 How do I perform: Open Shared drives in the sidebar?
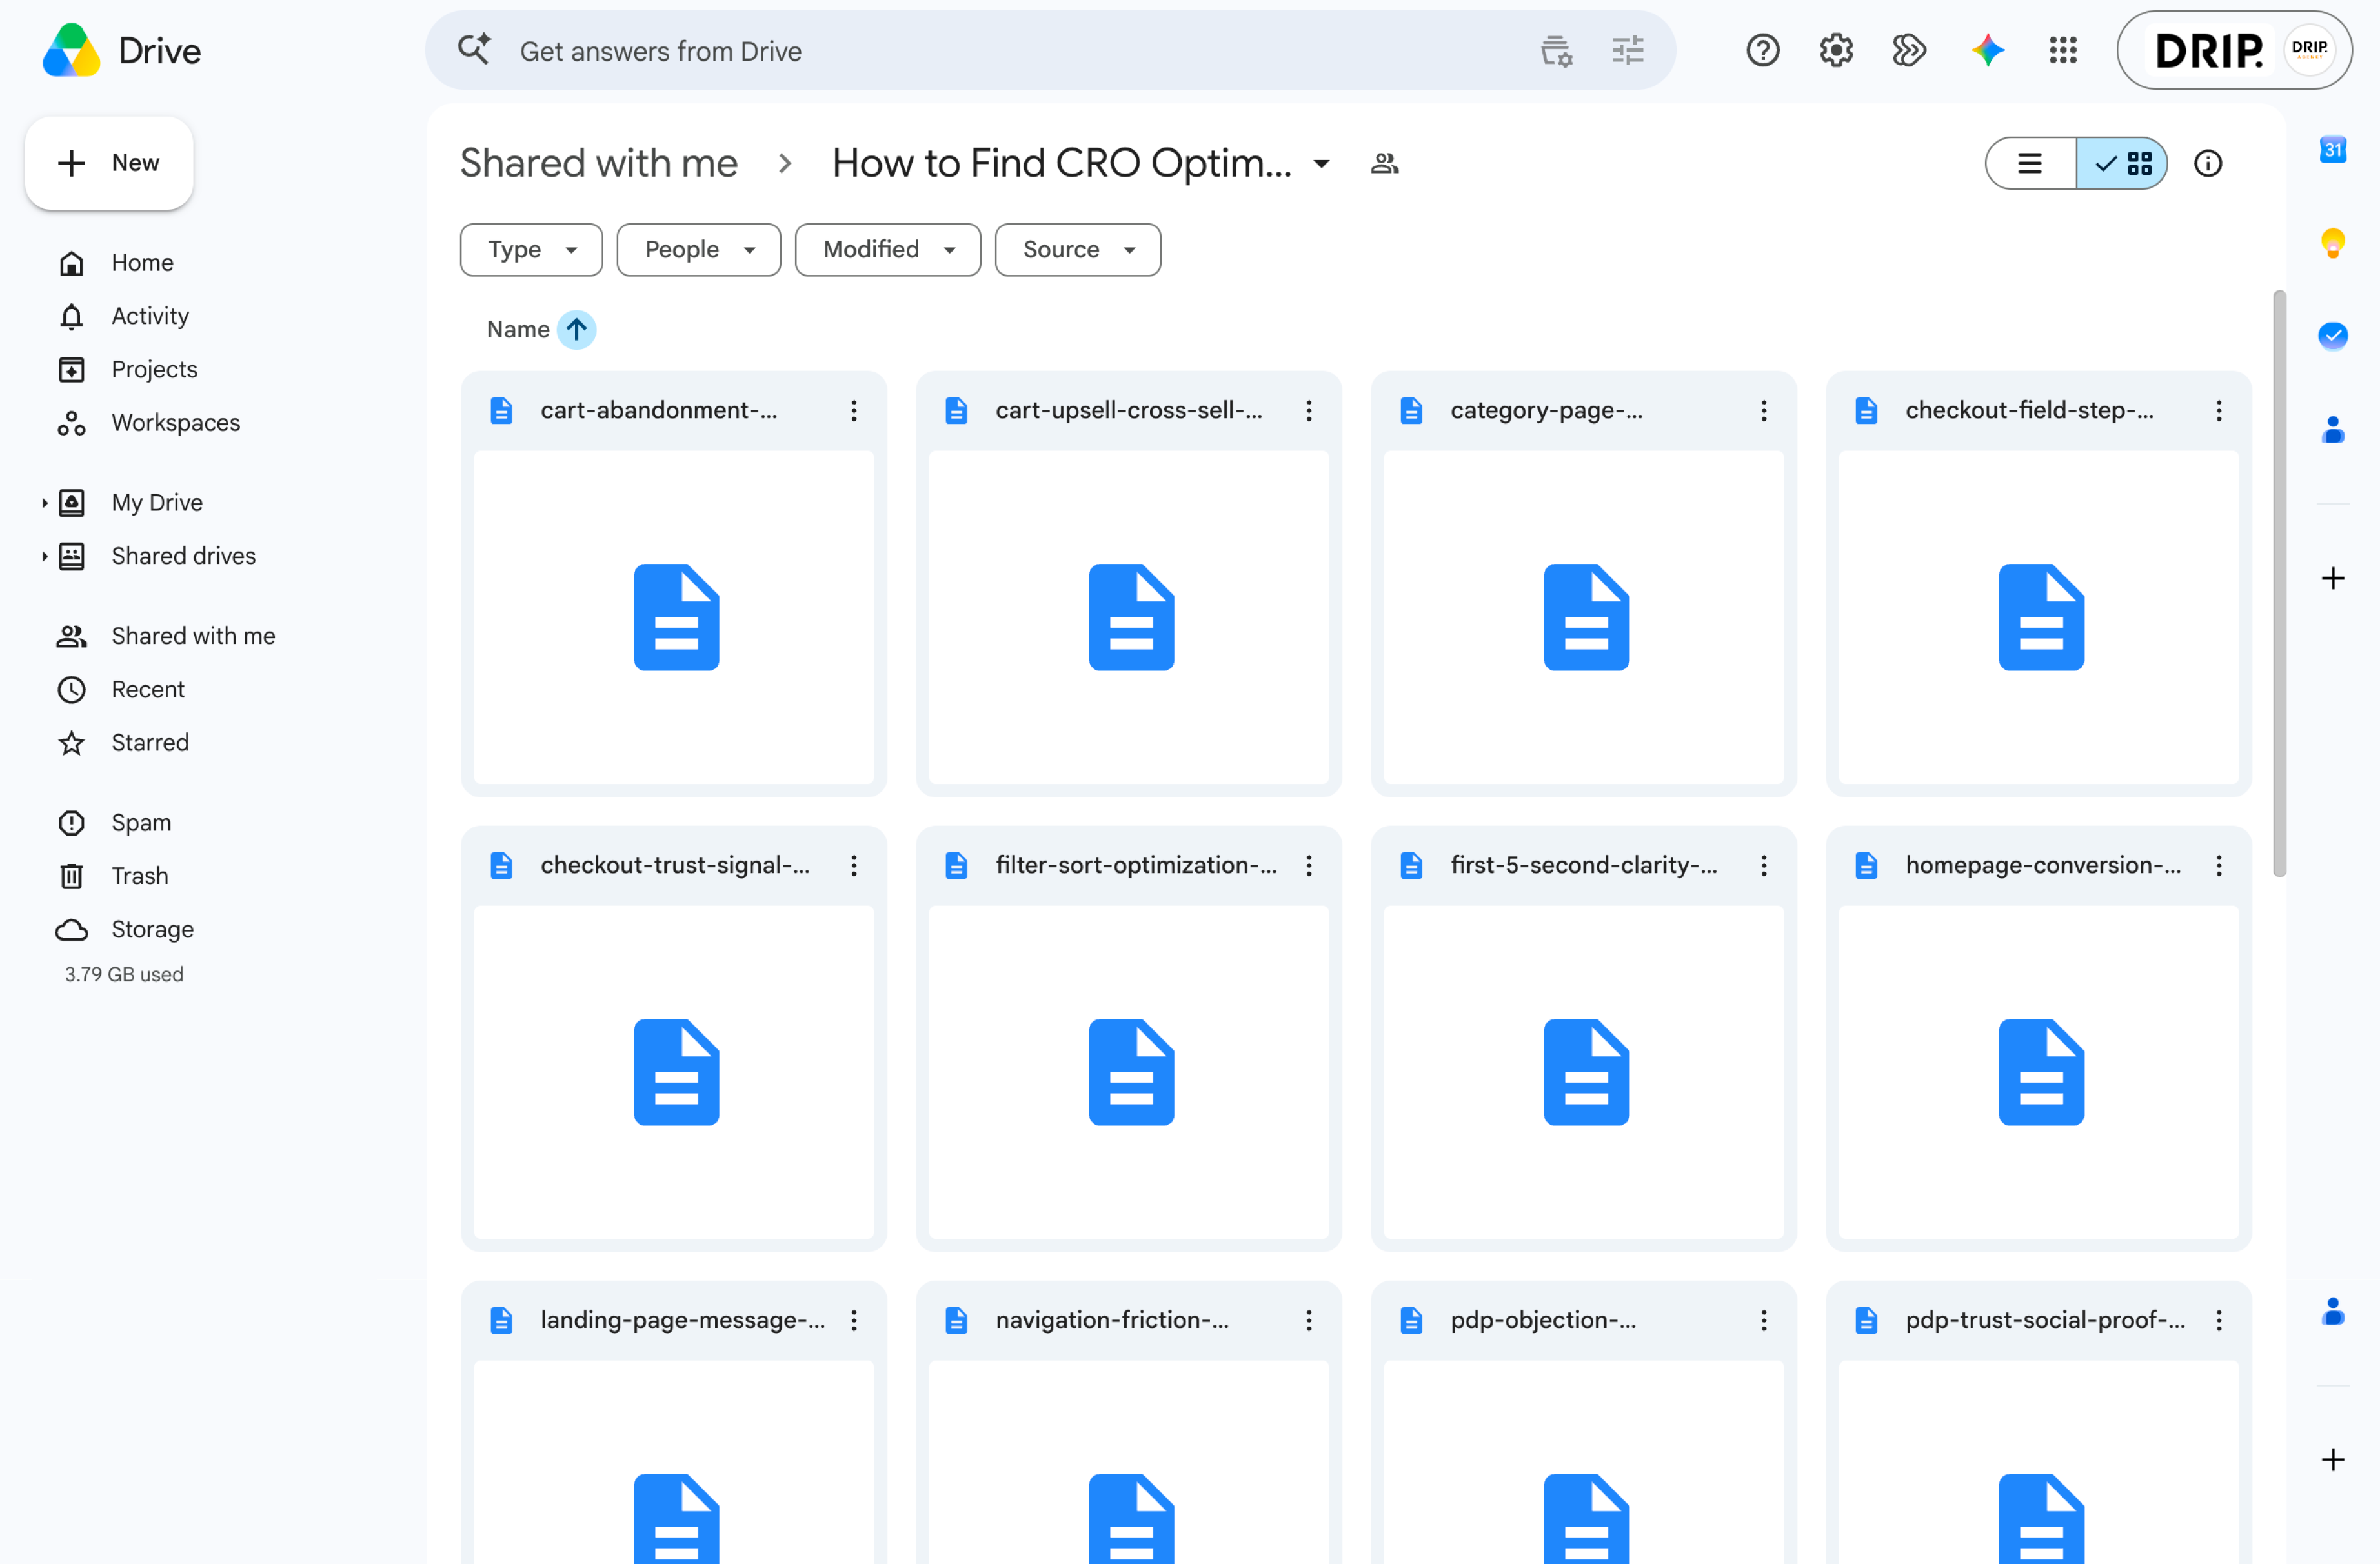pos(183,556)
